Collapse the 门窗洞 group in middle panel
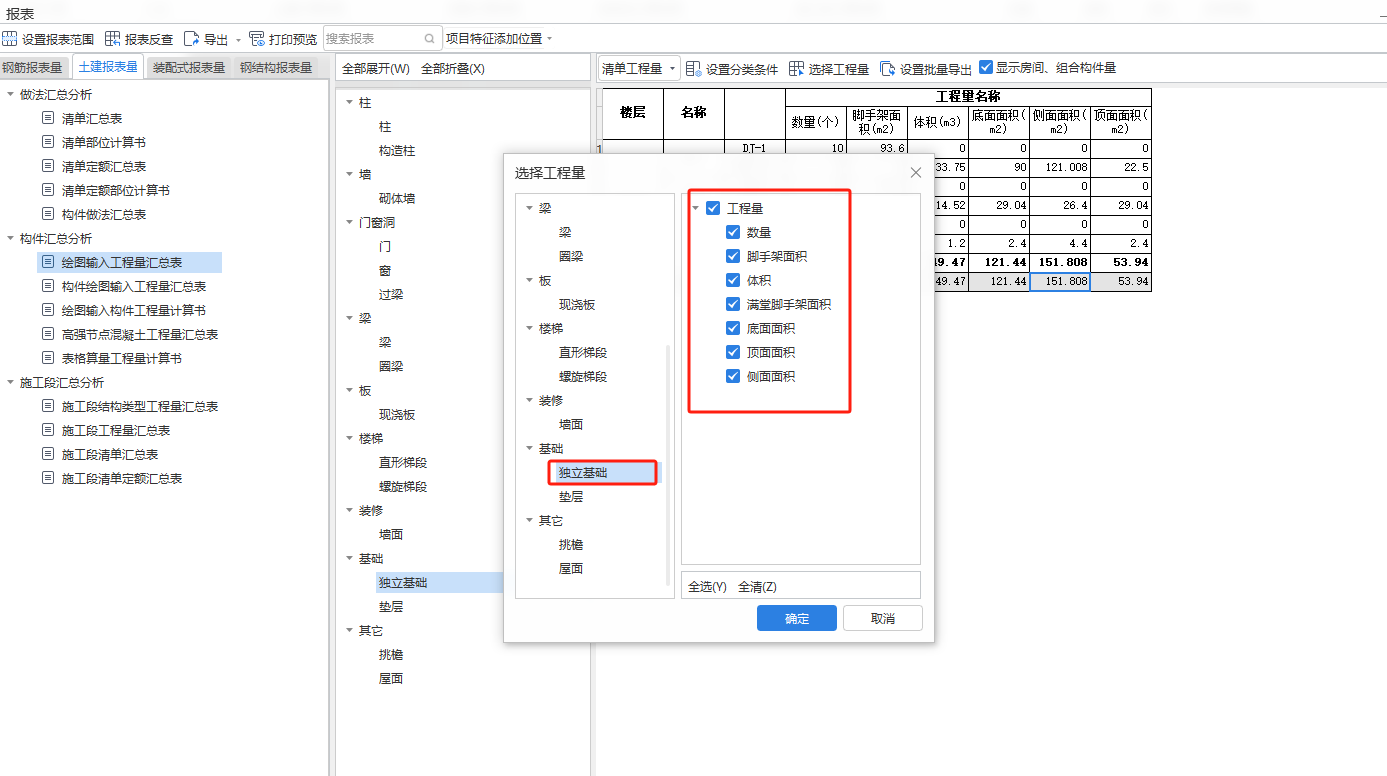The width and height of the screenshot is (1387, 776). [x=349, y=222]
